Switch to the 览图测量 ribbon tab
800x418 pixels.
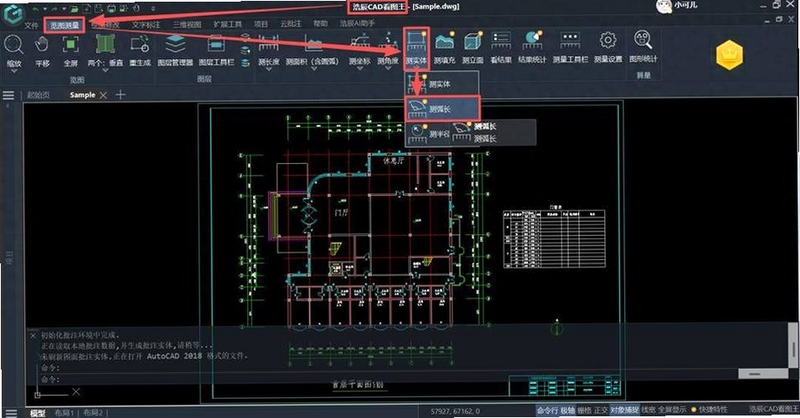64,24
